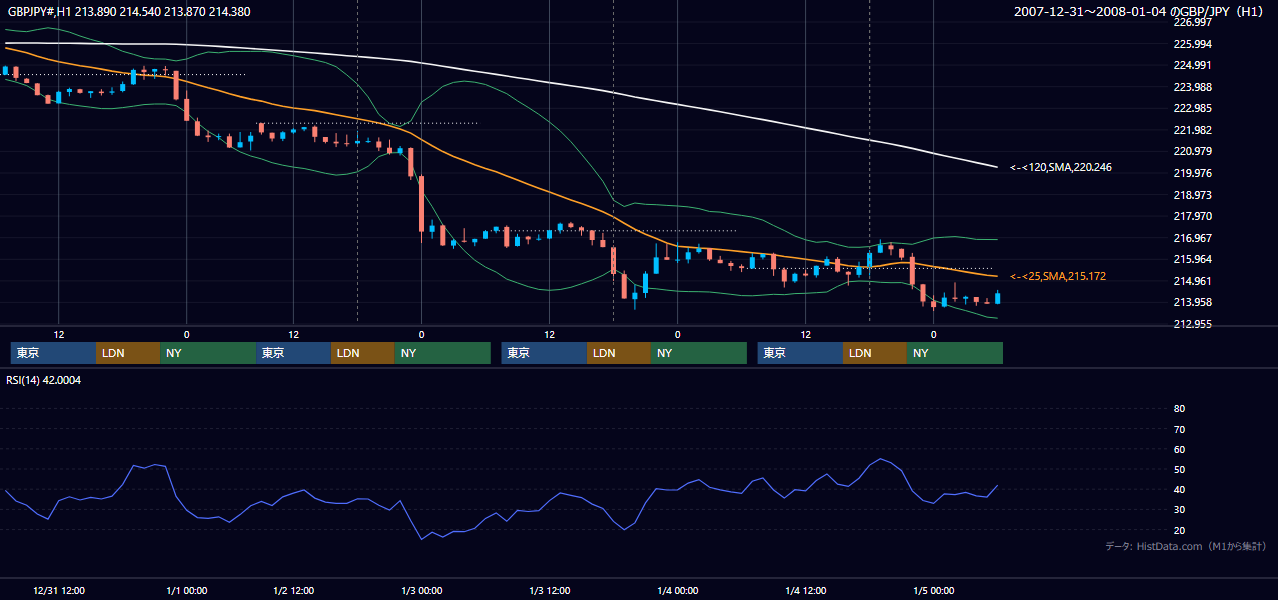Click RSI scale level 20

click(x=1179, y=530)
